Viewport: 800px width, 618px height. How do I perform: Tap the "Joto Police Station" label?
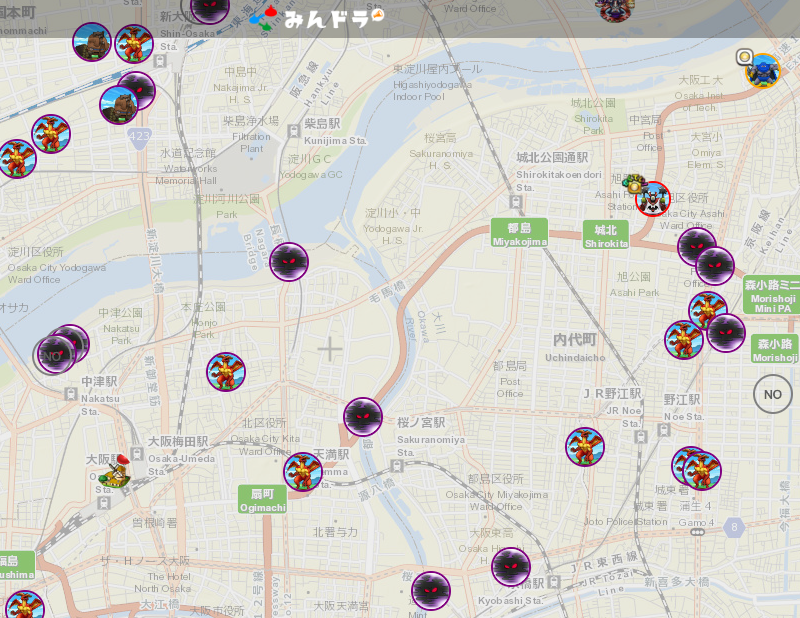(626, 522)
